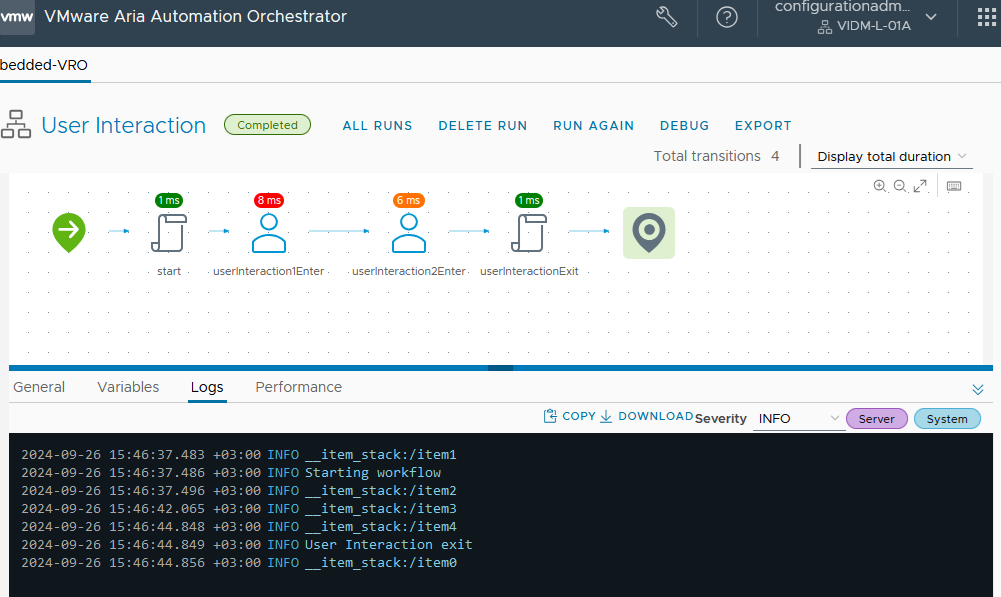Click the 1 ms badge above userInteractionExit
This screenshot has width=1001, height=597.
(x=529, y=200)
